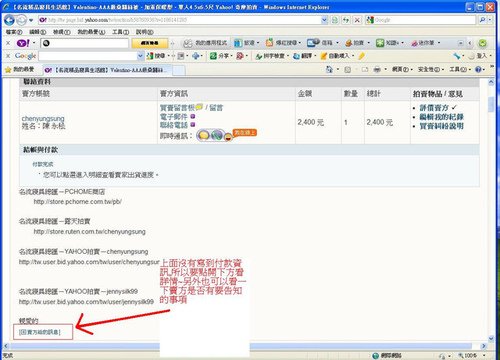Click the red X Stop loading icon
The height and width of the screenshot is (360, 500).
[x=357, y=20]
